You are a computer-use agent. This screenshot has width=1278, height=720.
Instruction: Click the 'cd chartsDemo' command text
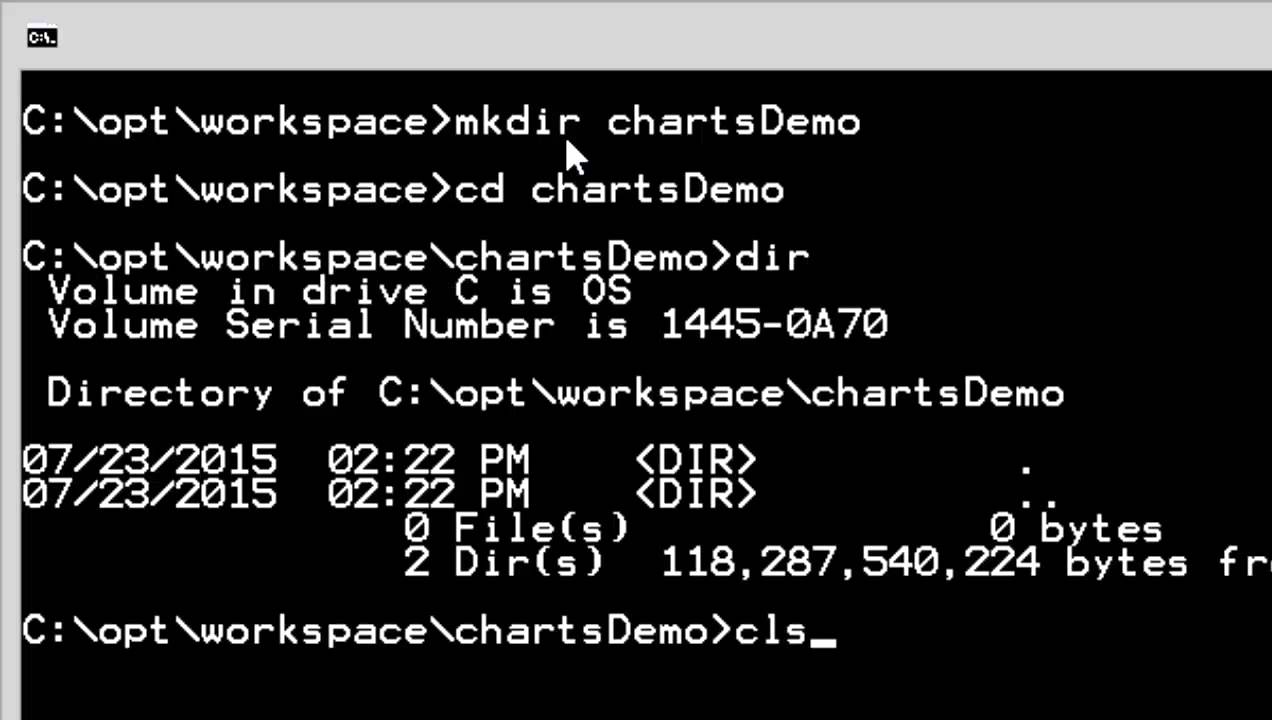click(620, 190)
